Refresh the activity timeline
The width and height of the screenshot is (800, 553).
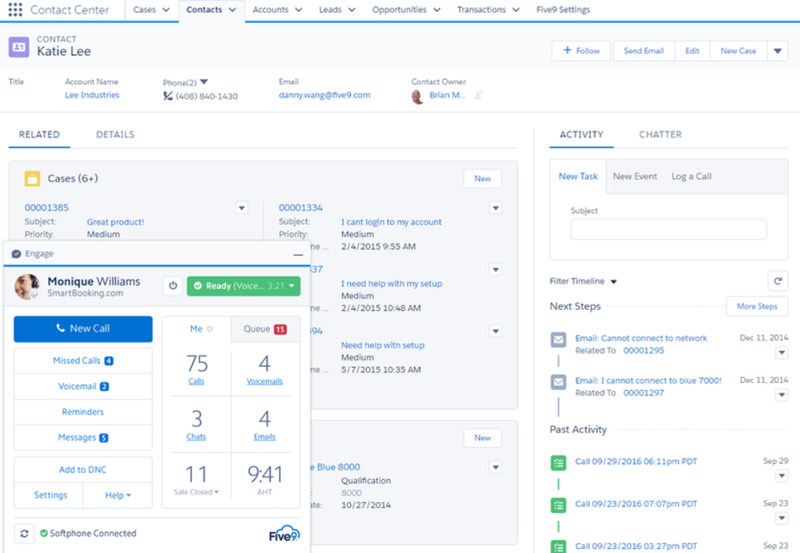click(x=778, y=281)
